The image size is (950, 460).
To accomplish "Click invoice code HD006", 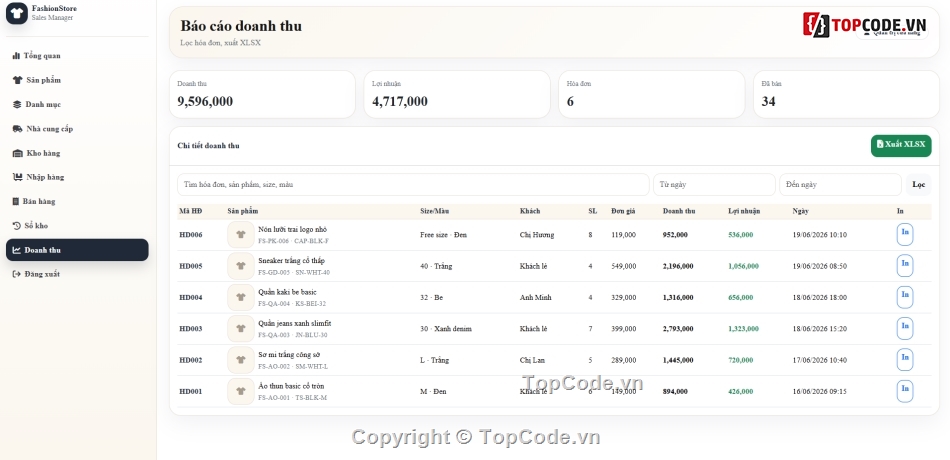I will (x=191, y=235).
